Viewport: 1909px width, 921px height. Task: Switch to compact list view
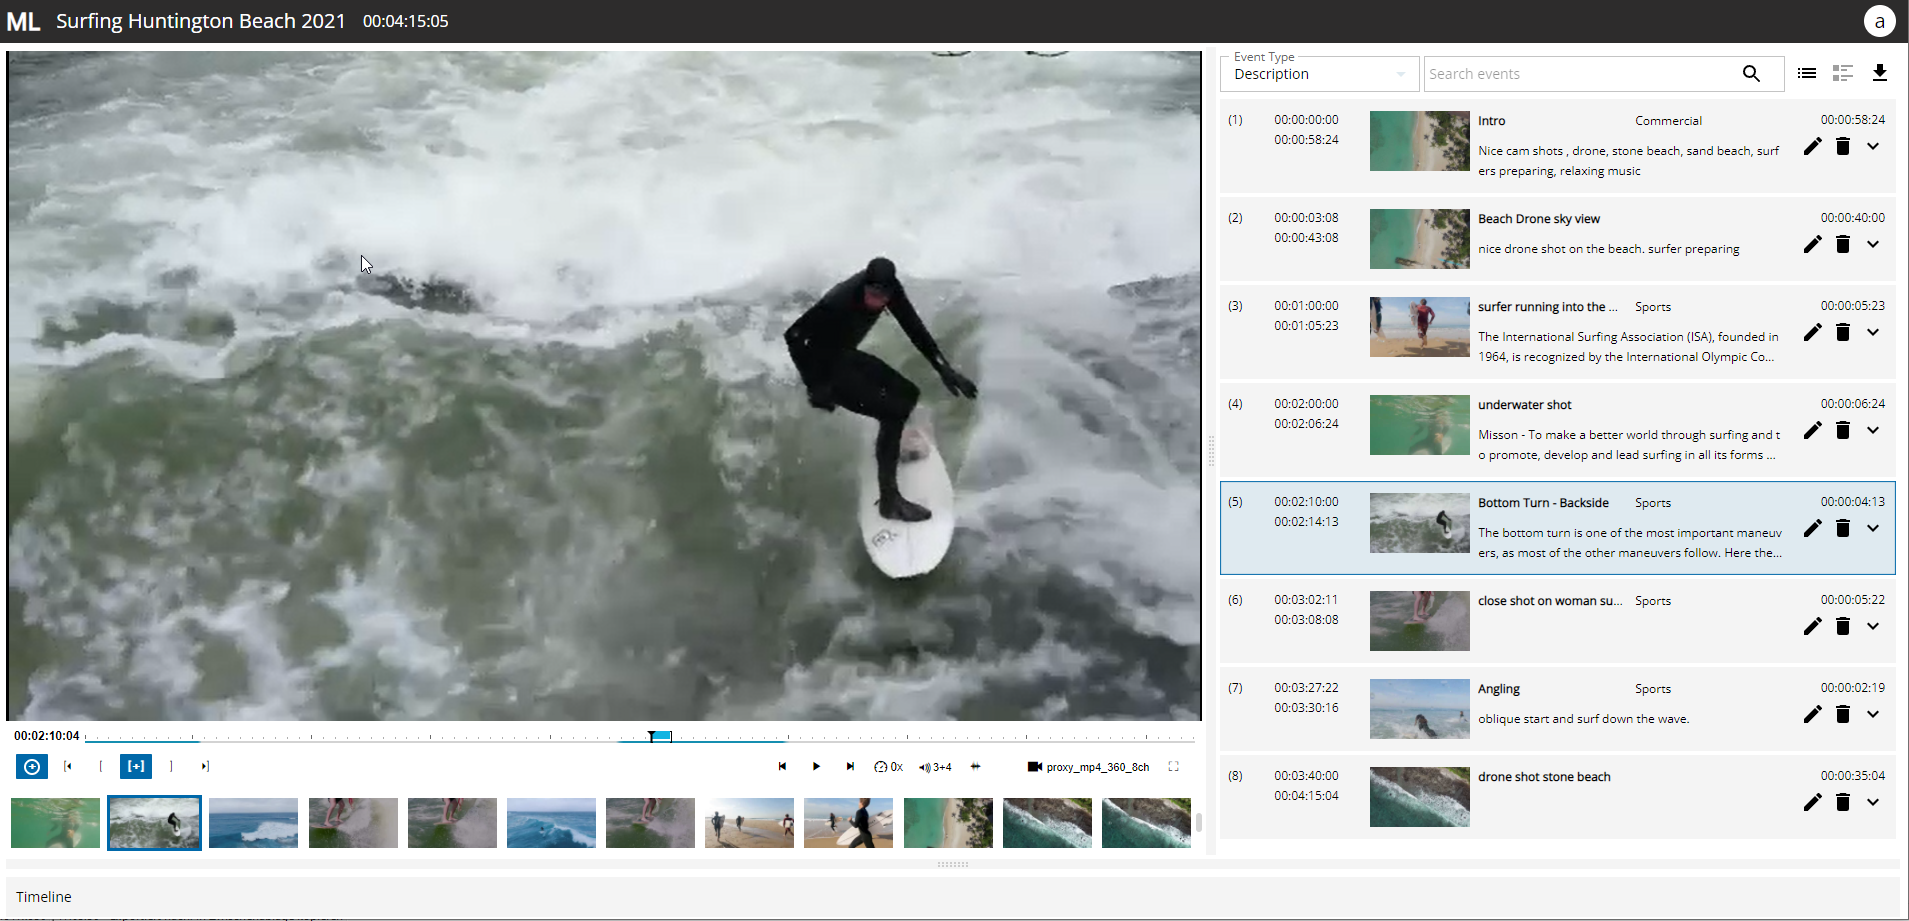tap(1807, 73)
